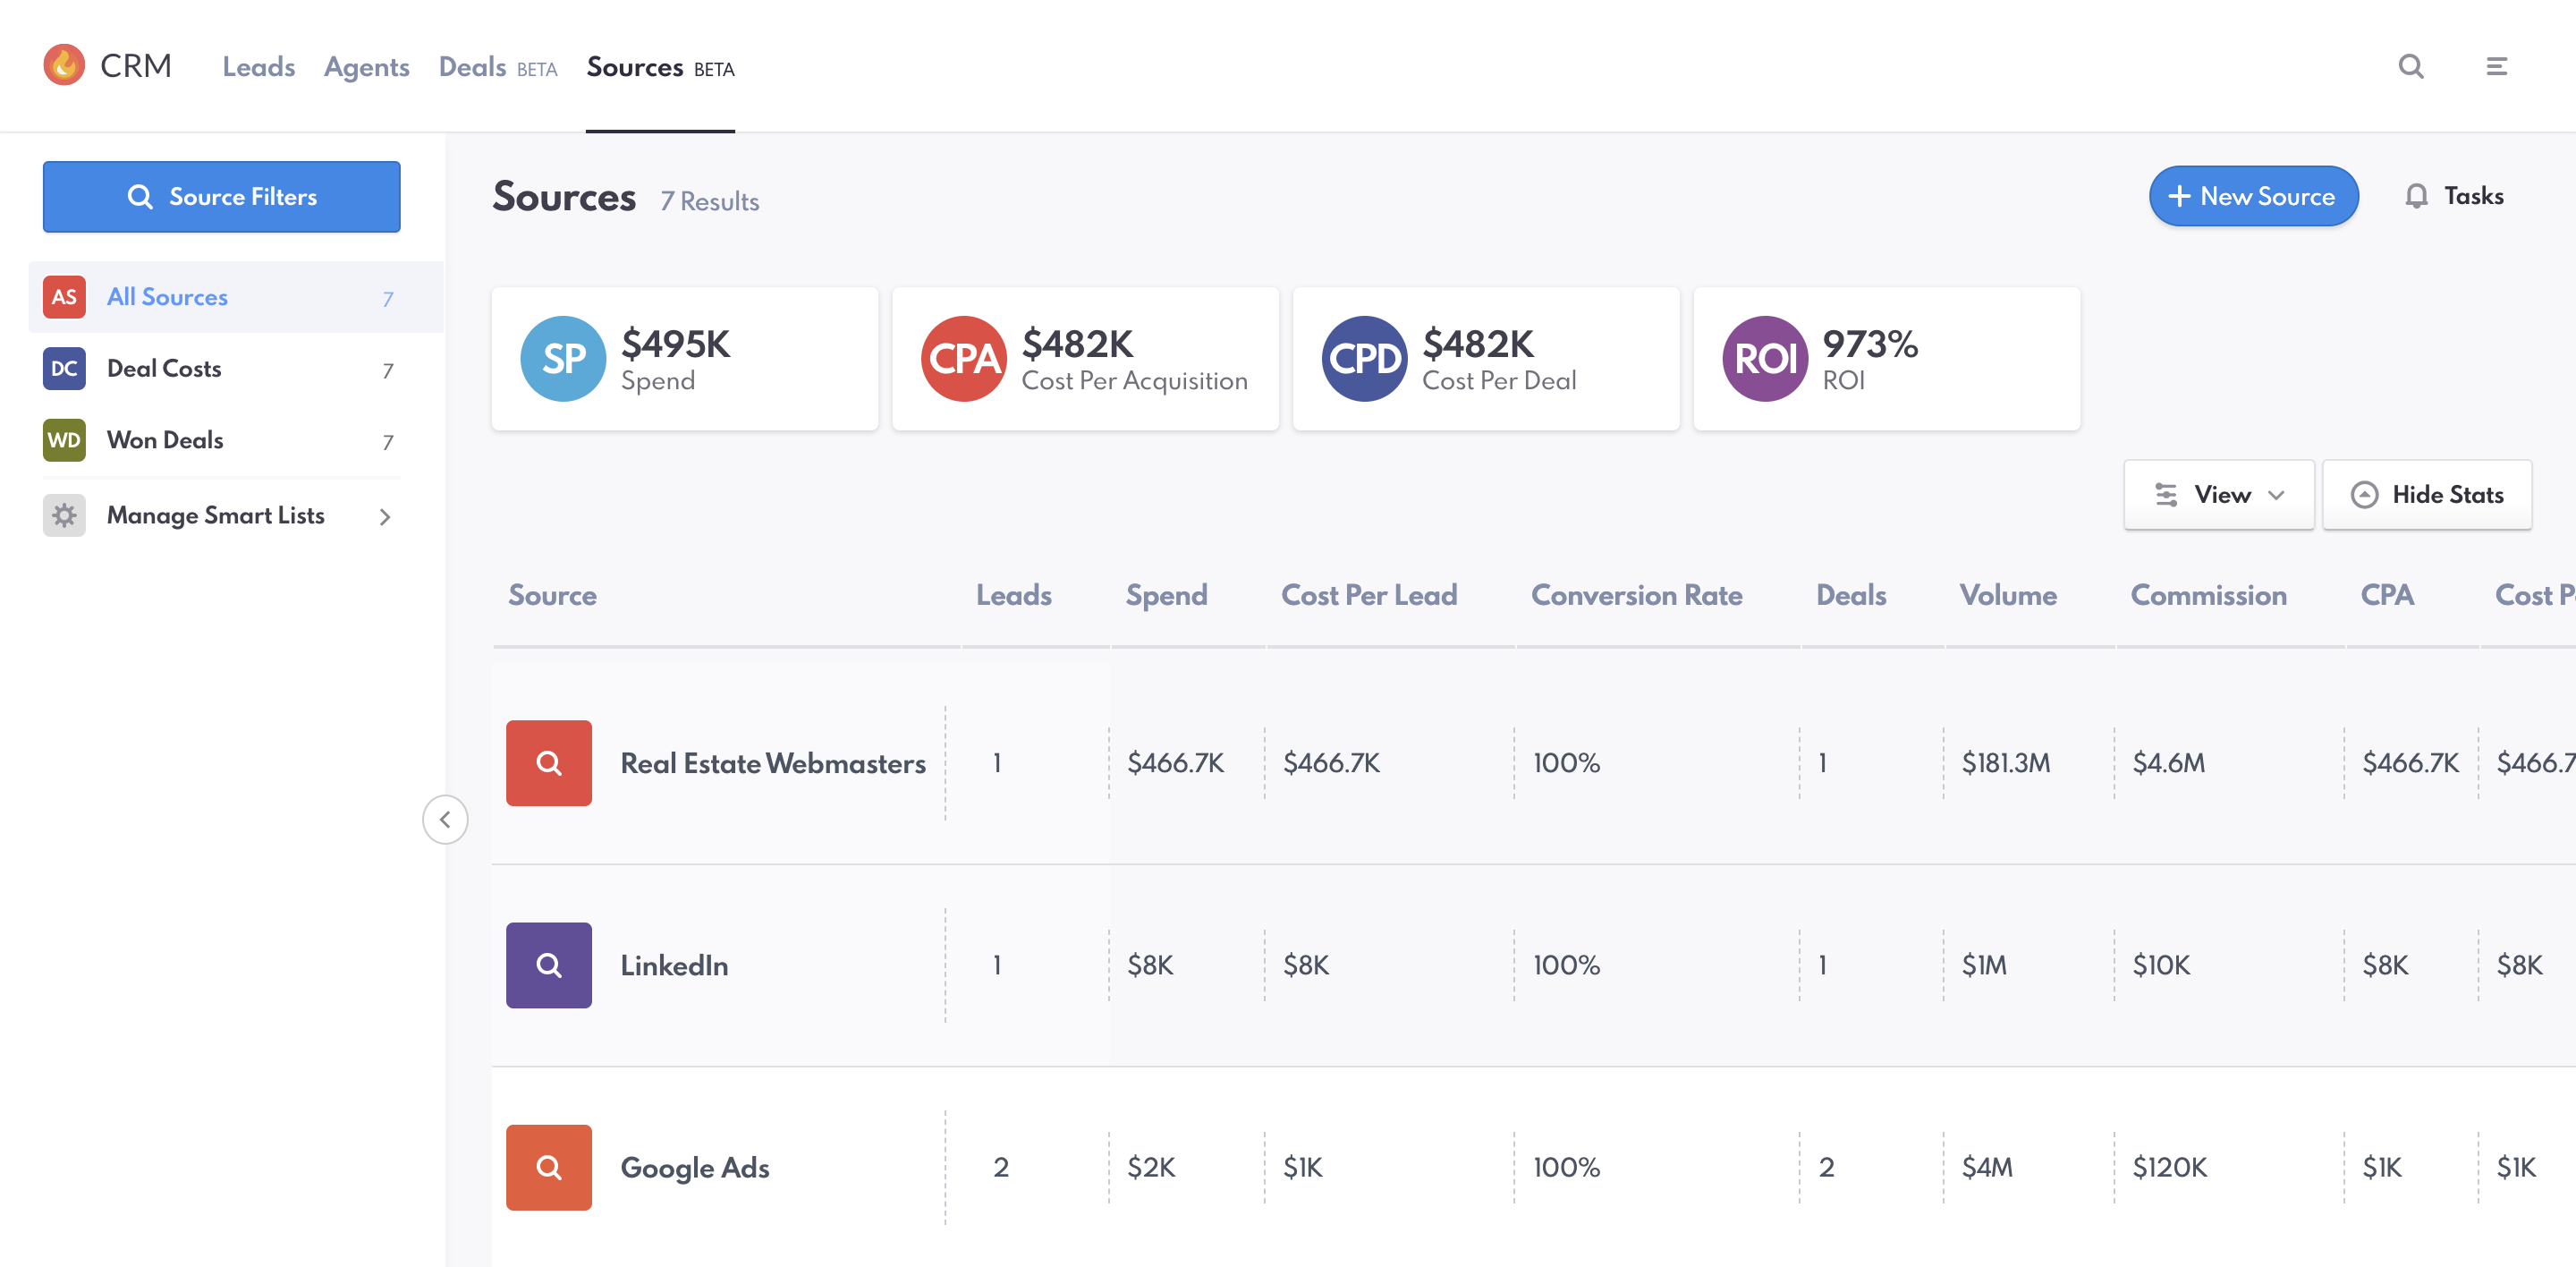2576x1267 pixels.
Task: Sort by the Deals column header
Action: point(1851,595)
